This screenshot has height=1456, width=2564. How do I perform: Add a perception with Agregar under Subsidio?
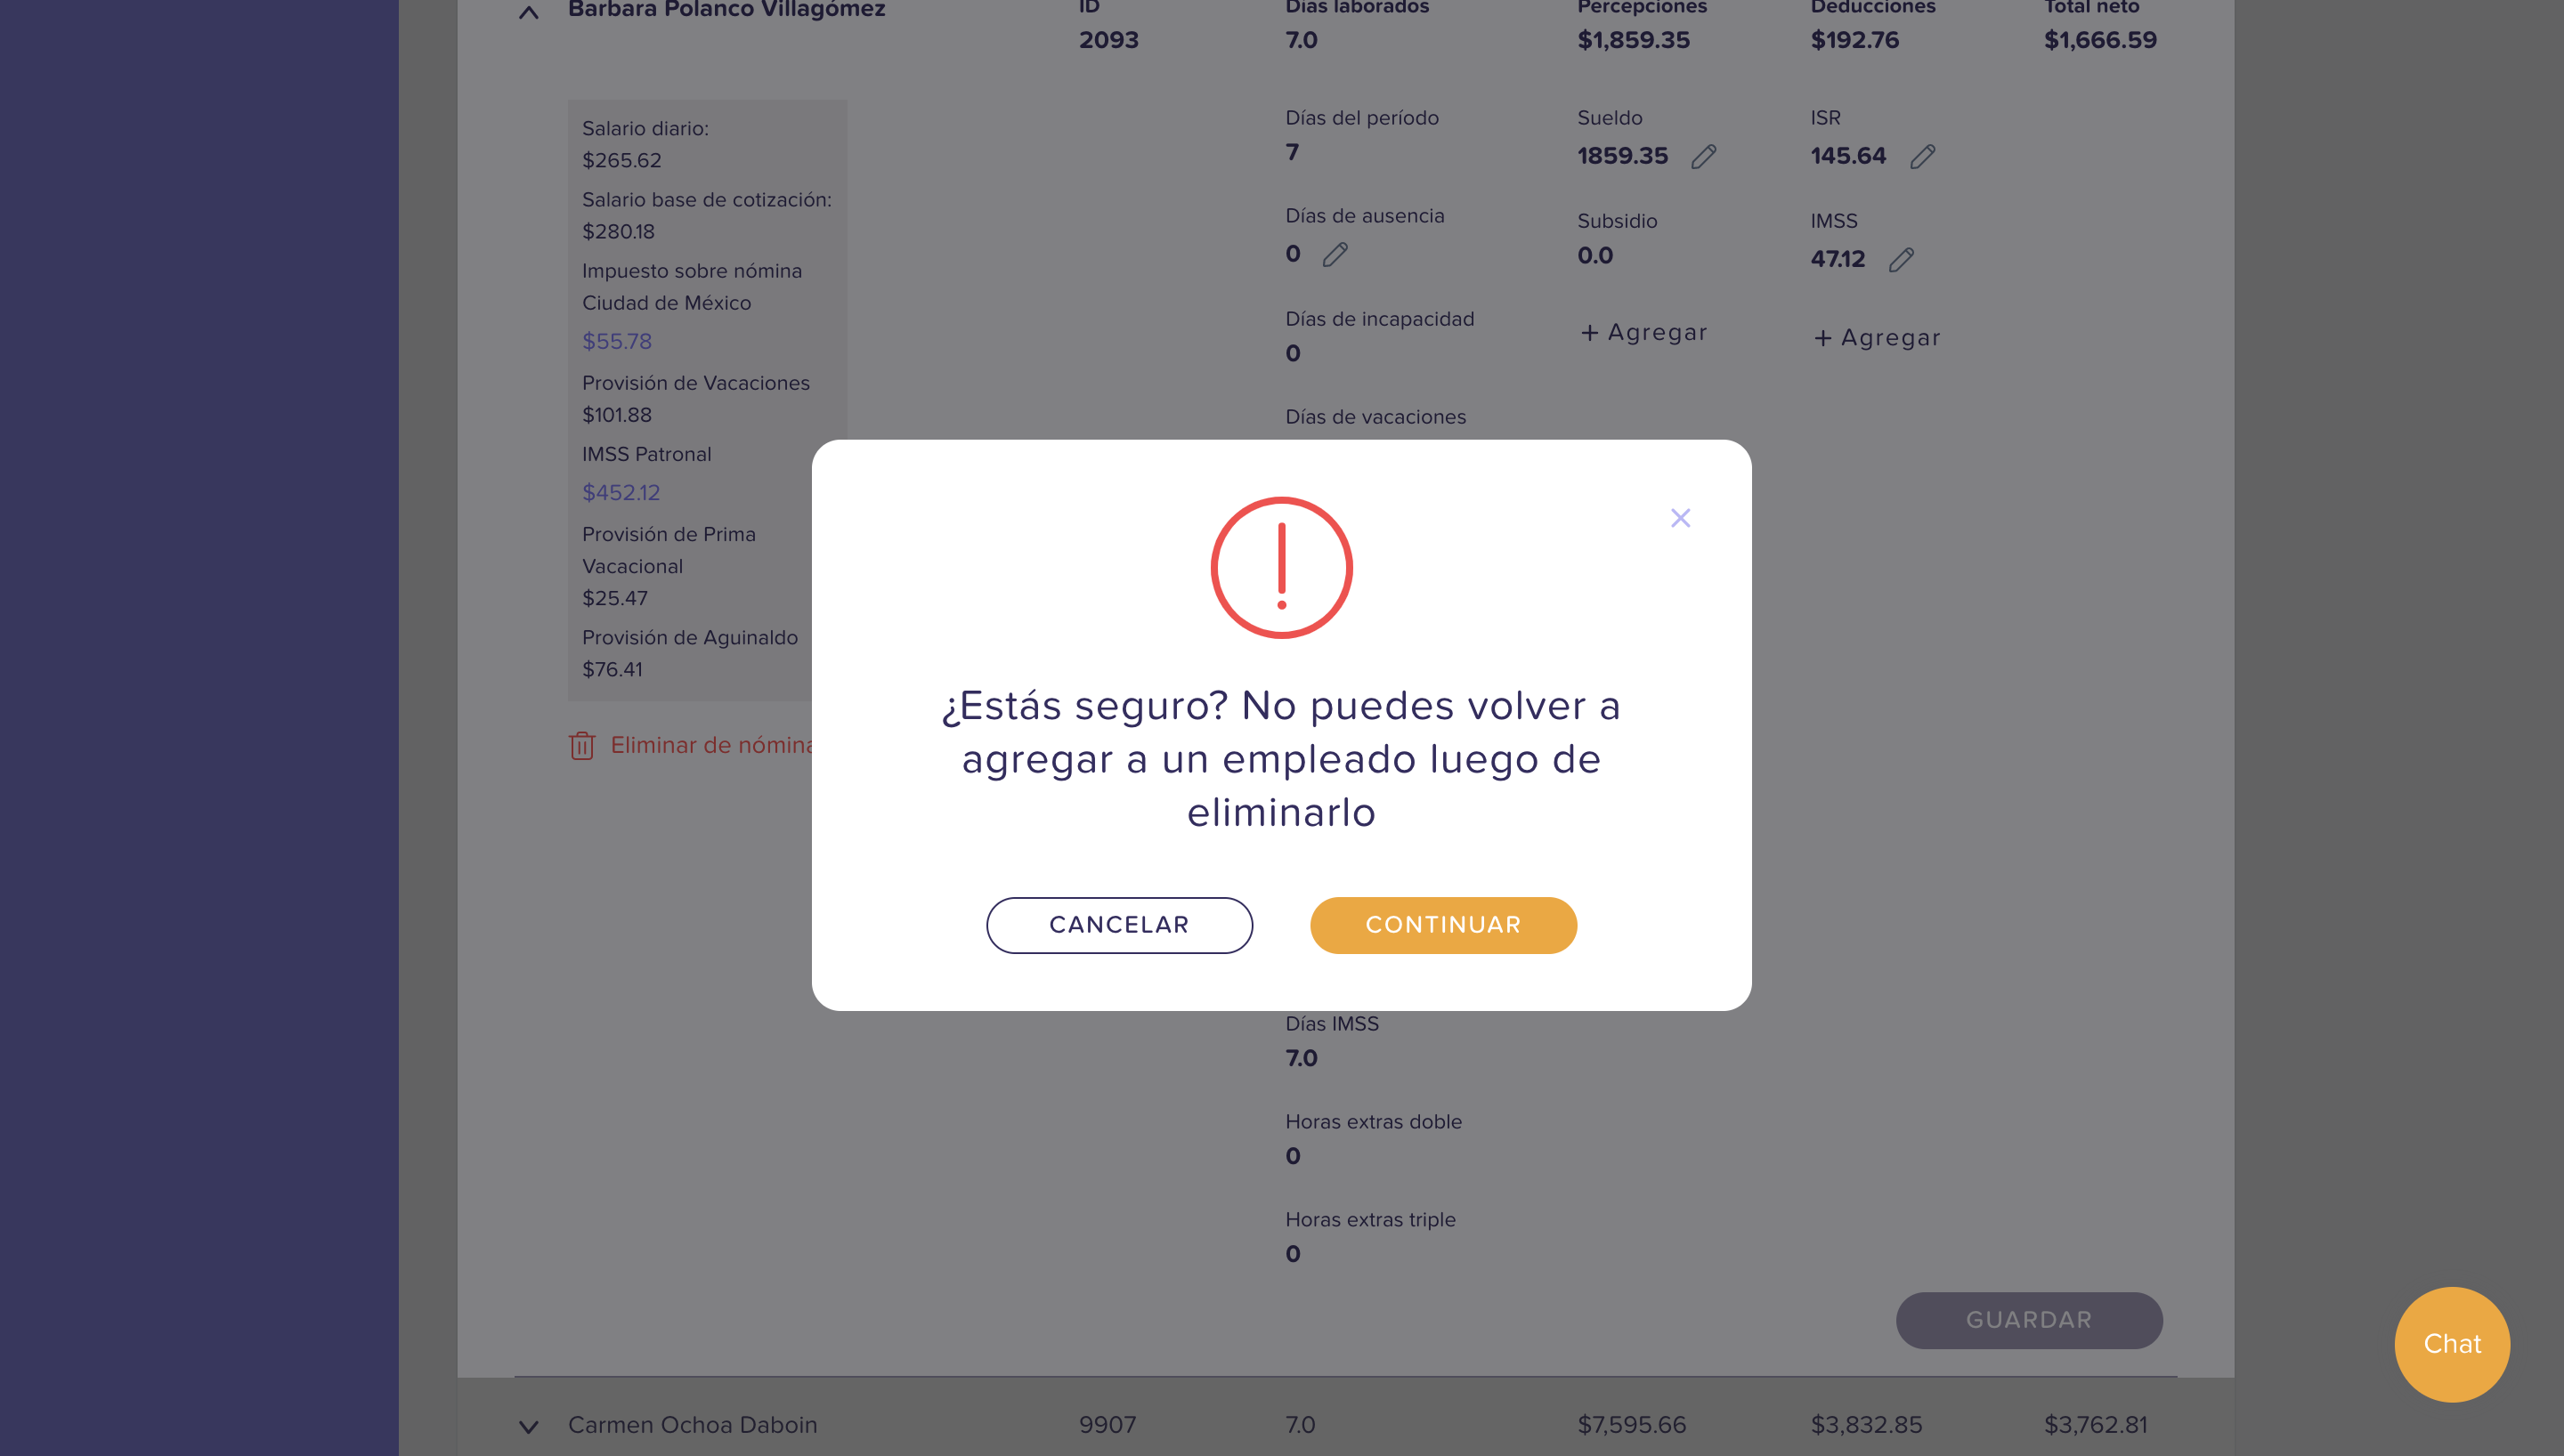tap(1644, 333)
